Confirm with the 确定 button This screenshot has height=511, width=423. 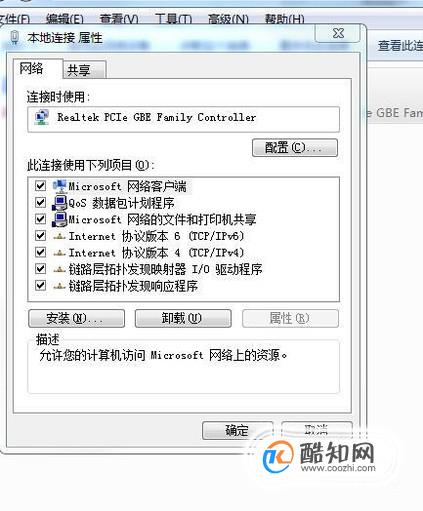pyautogui.click(x=237, y=430)
